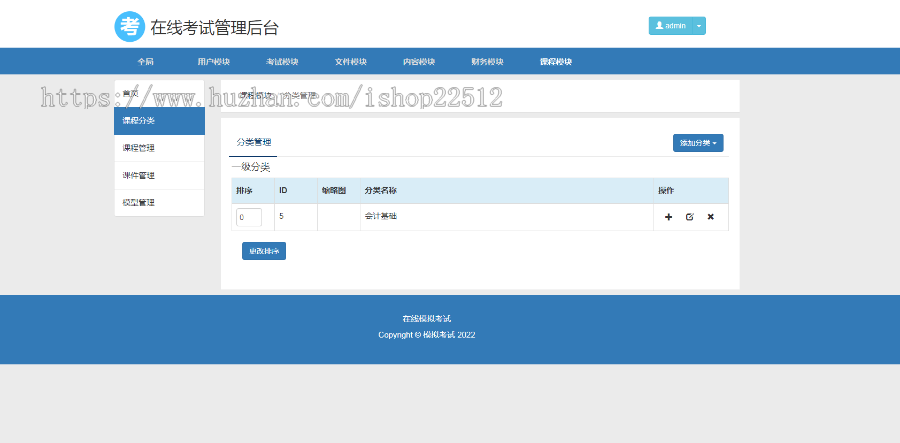900x443 pixels.
Task: Go to 首页 in the sidebar
Action: click(x=159, y=94)
